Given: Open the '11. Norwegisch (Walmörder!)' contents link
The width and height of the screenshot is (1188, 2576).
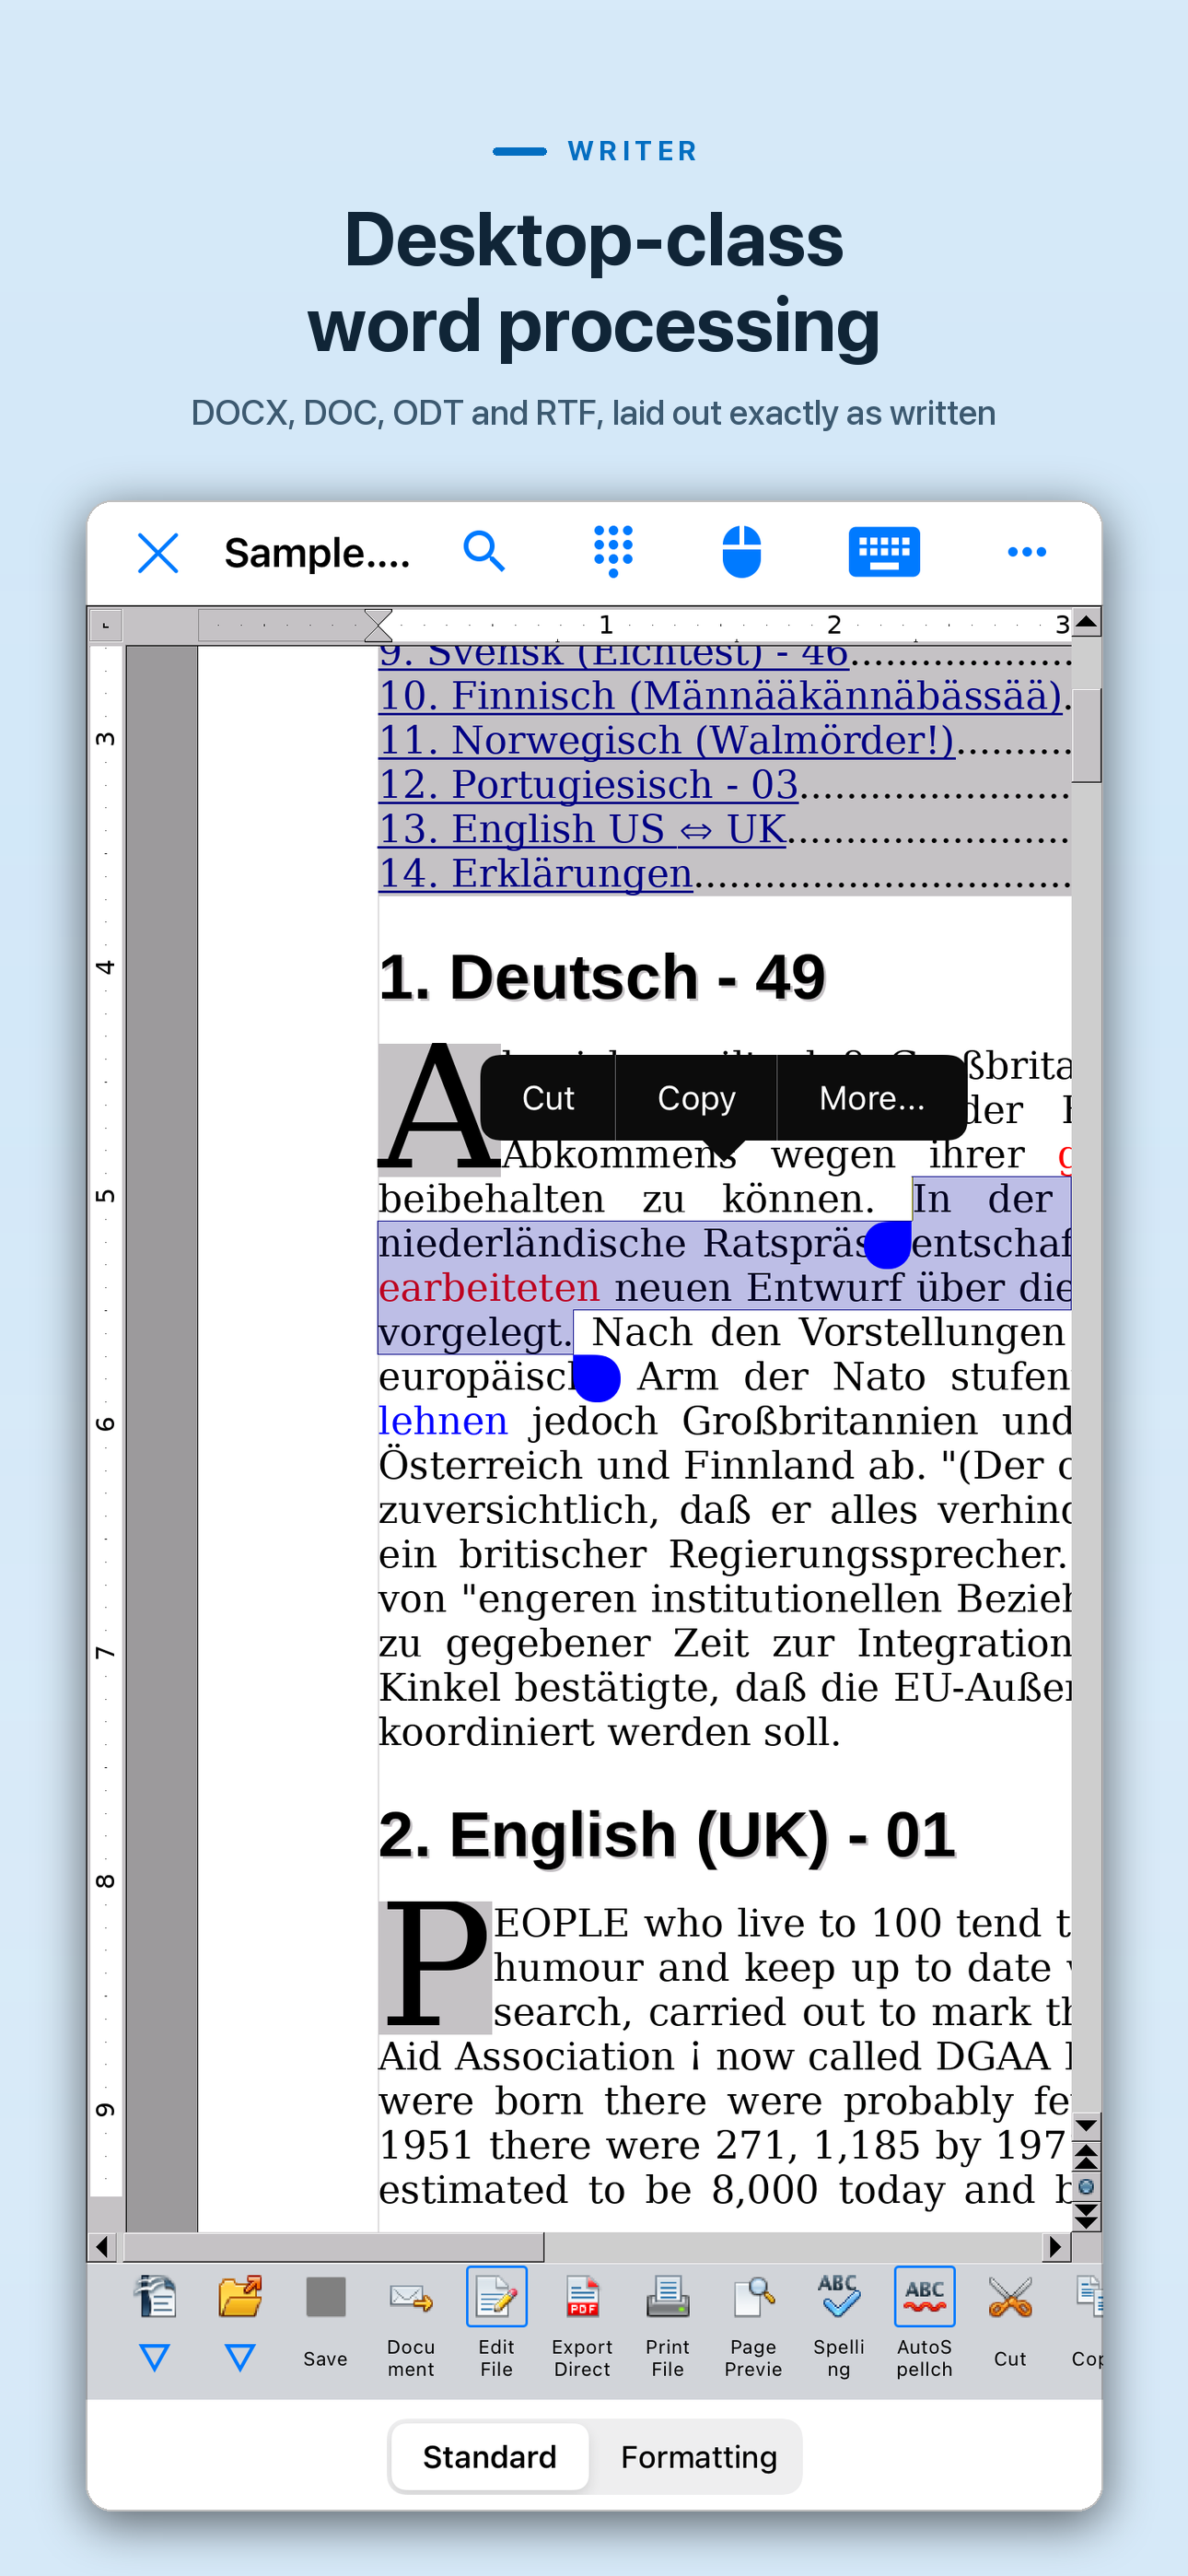Looking at the screenshot, I should pos(666,741).
